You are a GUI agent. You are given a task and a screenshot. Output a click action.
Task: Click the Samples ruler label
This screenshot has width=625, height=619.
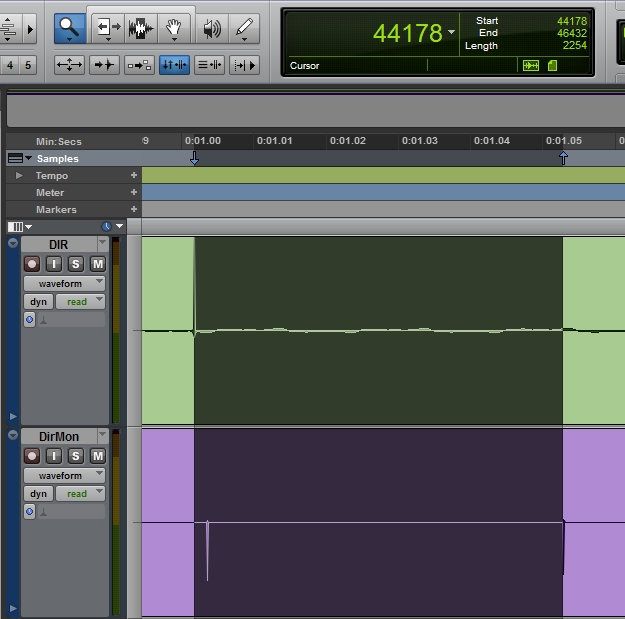point(57,159)
